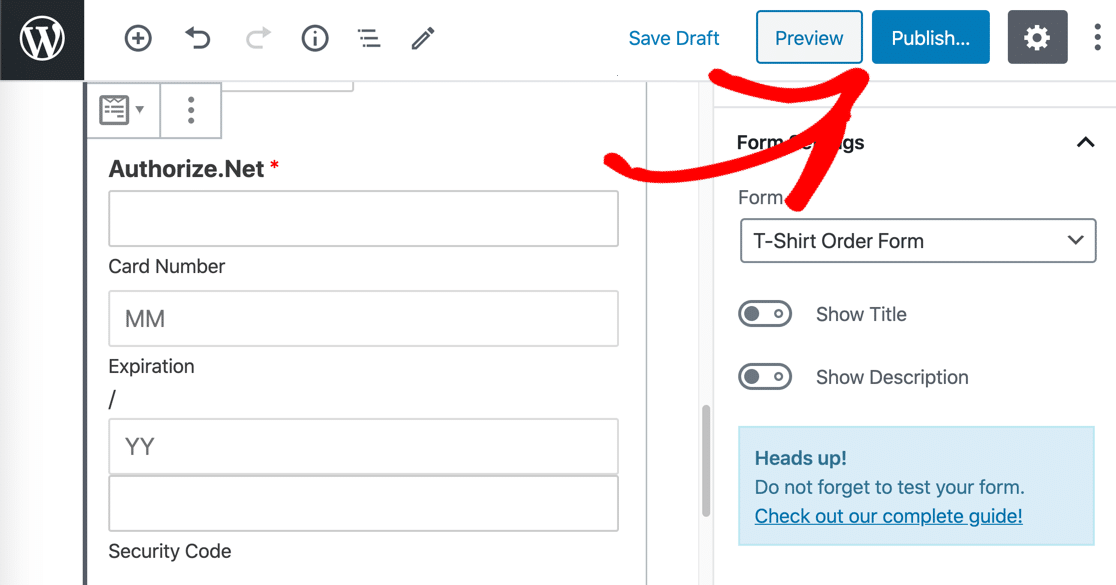Open the more options vertical dots menu
This screenshot has height=585, width=1116.
click(x=1097, y=39)
